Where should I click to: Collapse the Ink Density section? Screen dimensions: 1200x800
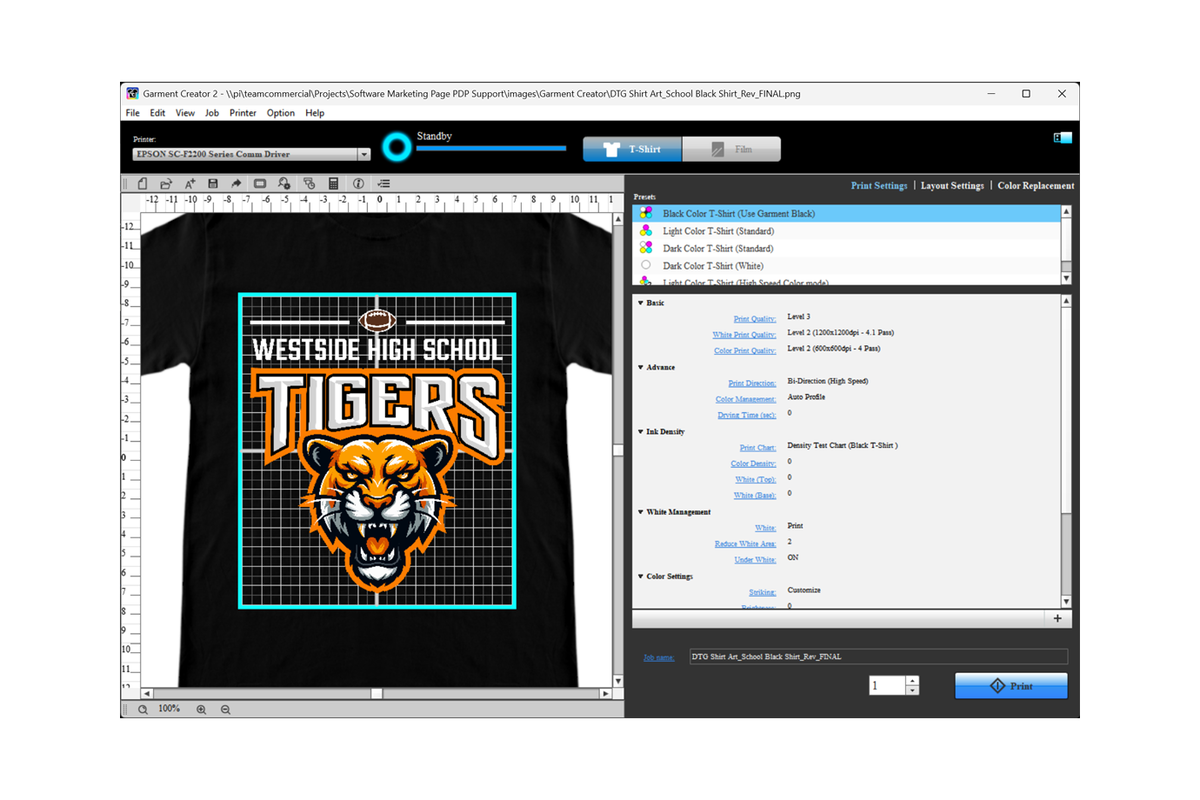pos(641,432)
